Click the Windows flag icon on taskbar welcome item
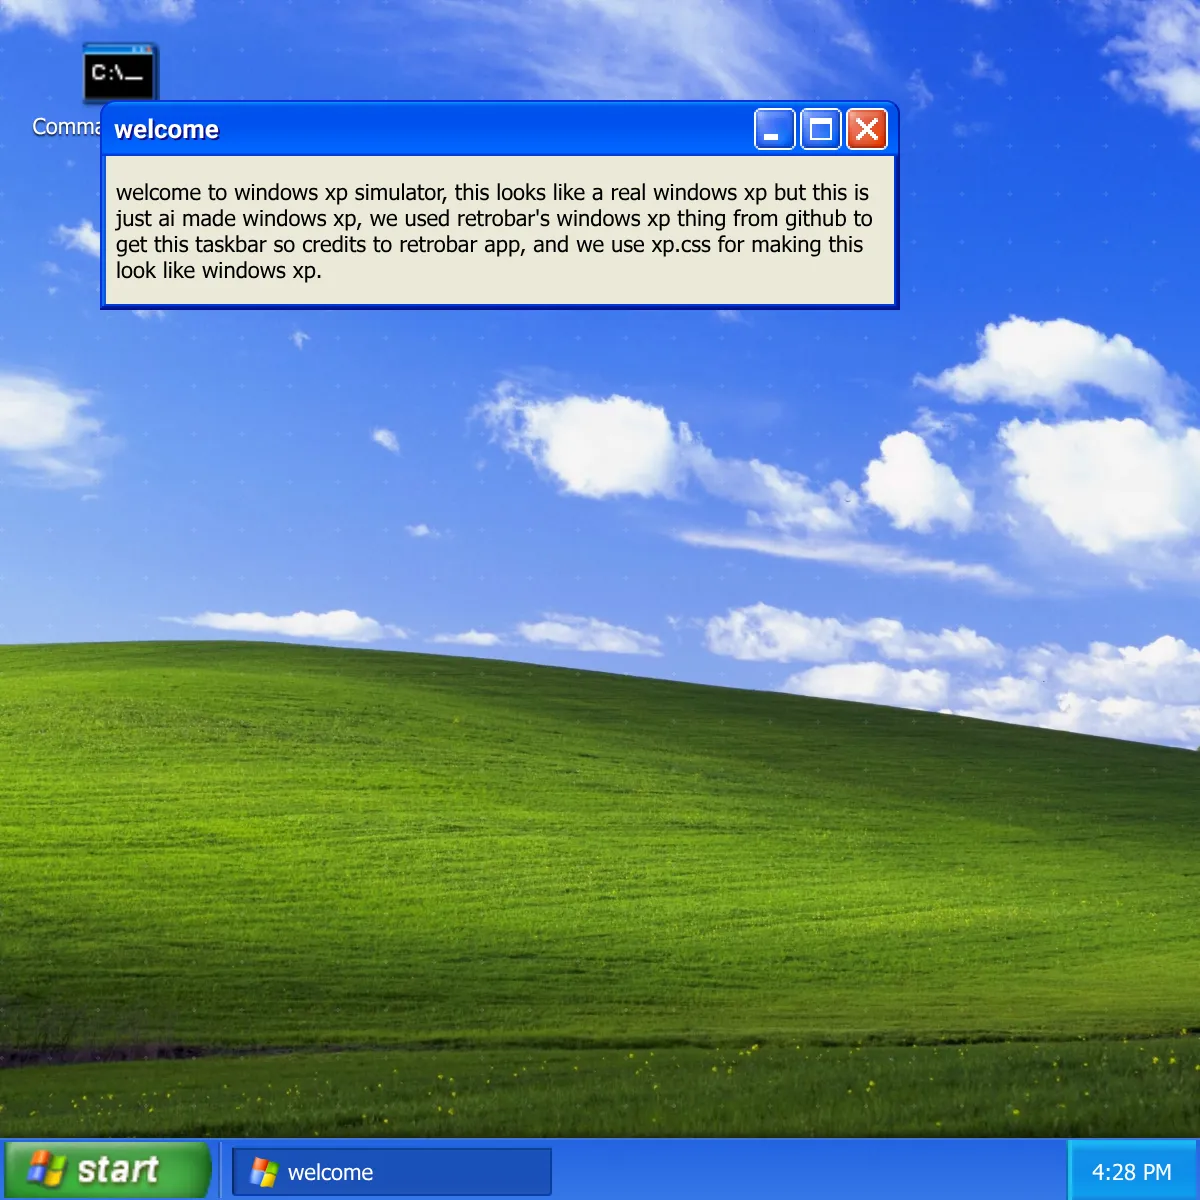This screenshot has width=1200, height=1200. pos(264,1172)
